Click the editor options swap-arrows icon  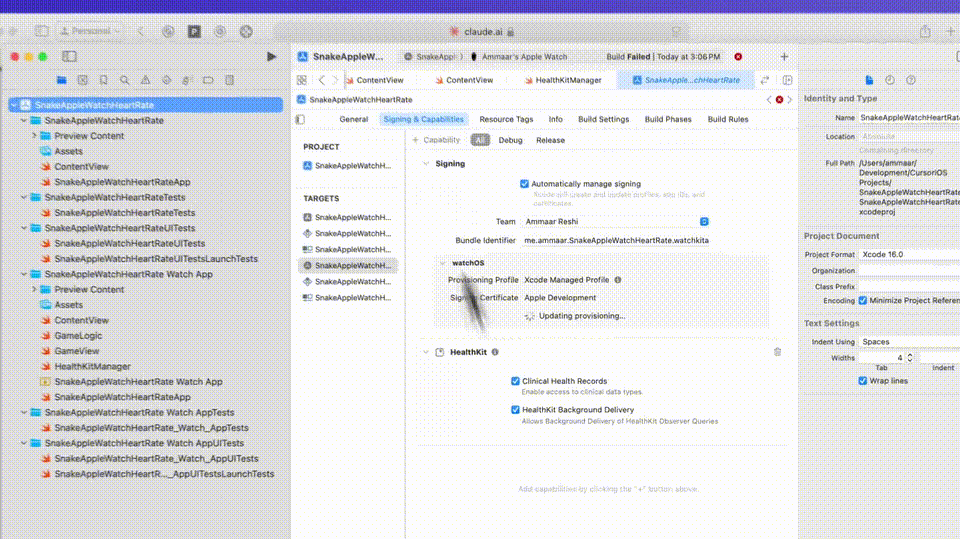(x=765, y=80)
